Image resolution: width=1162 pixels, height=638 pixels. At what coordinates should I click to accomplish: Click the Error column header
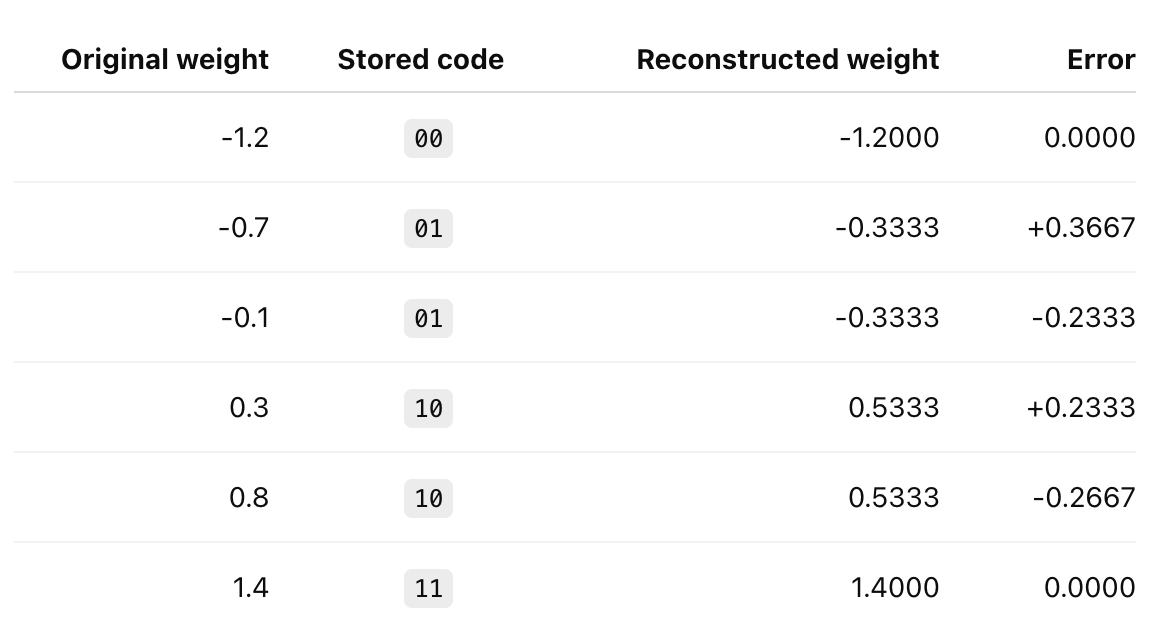(1100, 60)
